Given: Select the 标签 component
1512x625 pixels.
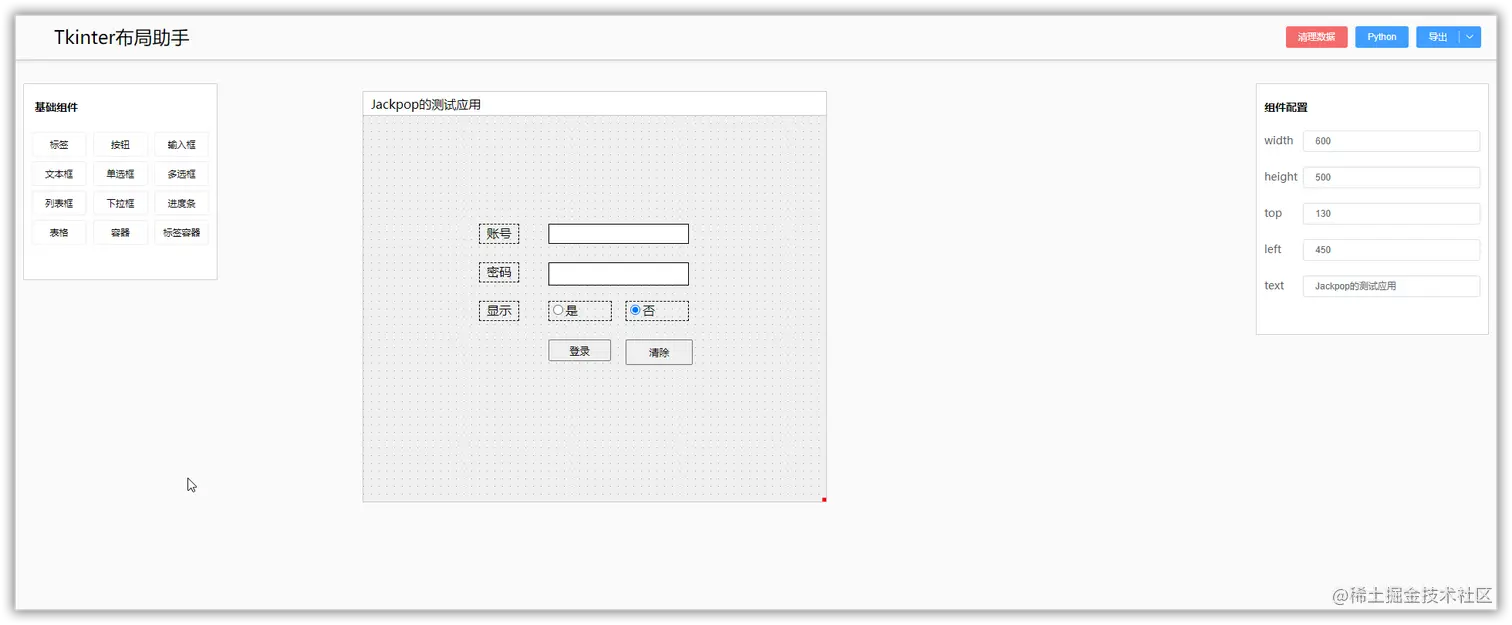Looking at the screenshot, I should click(x=59, y=145).
